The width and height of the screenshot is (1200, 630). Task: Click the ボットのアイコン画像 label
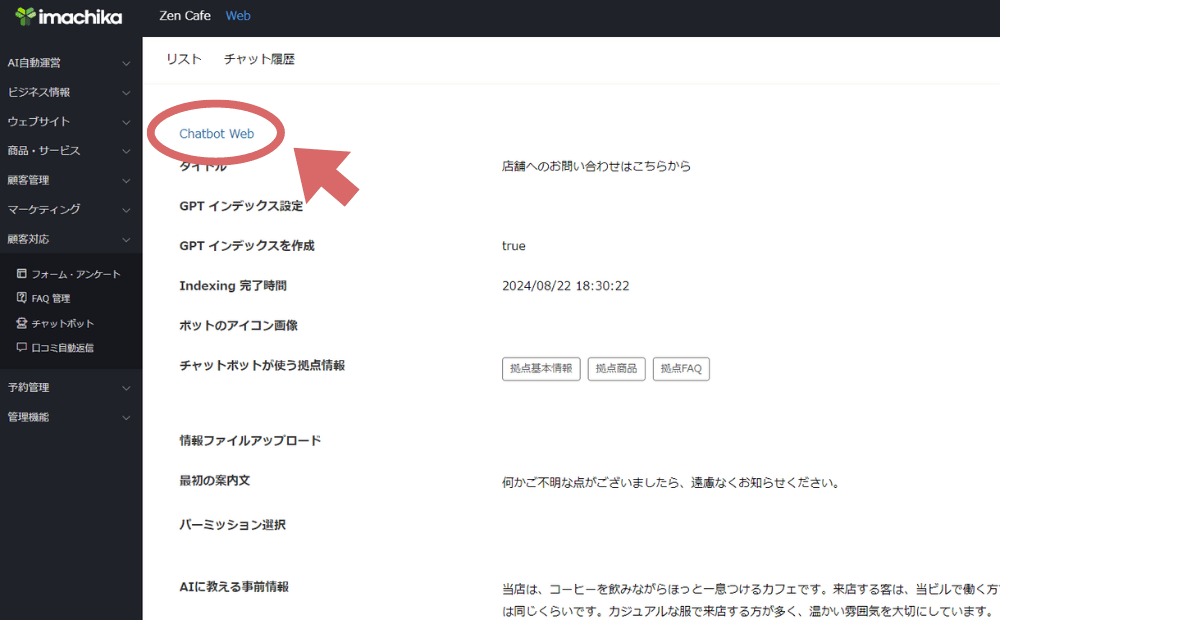[239, 326]
